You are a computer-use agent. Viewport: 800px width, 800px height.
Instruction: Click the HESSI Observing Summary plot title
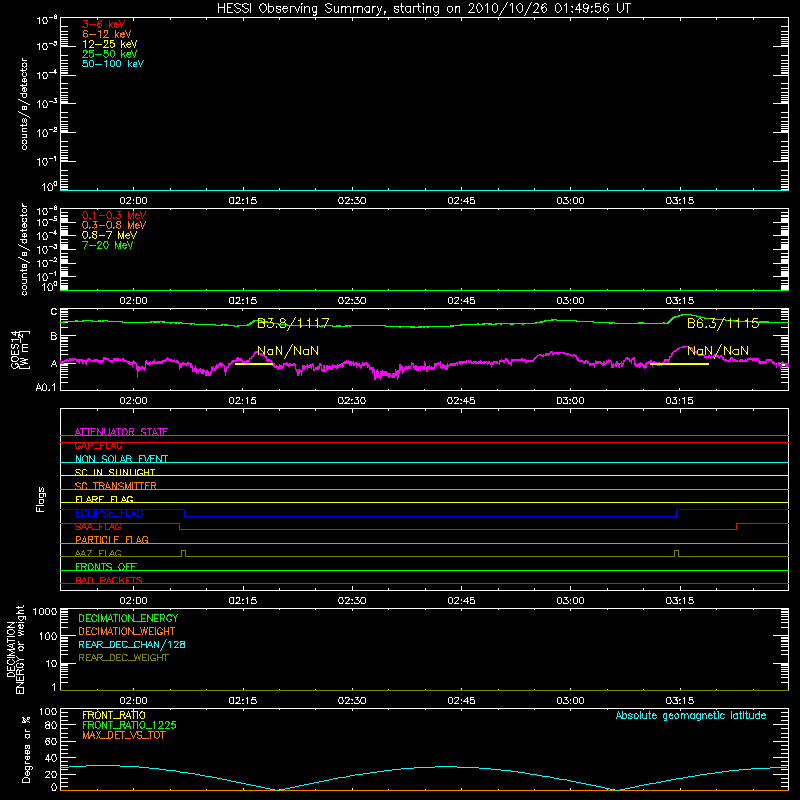coord(423,9)
